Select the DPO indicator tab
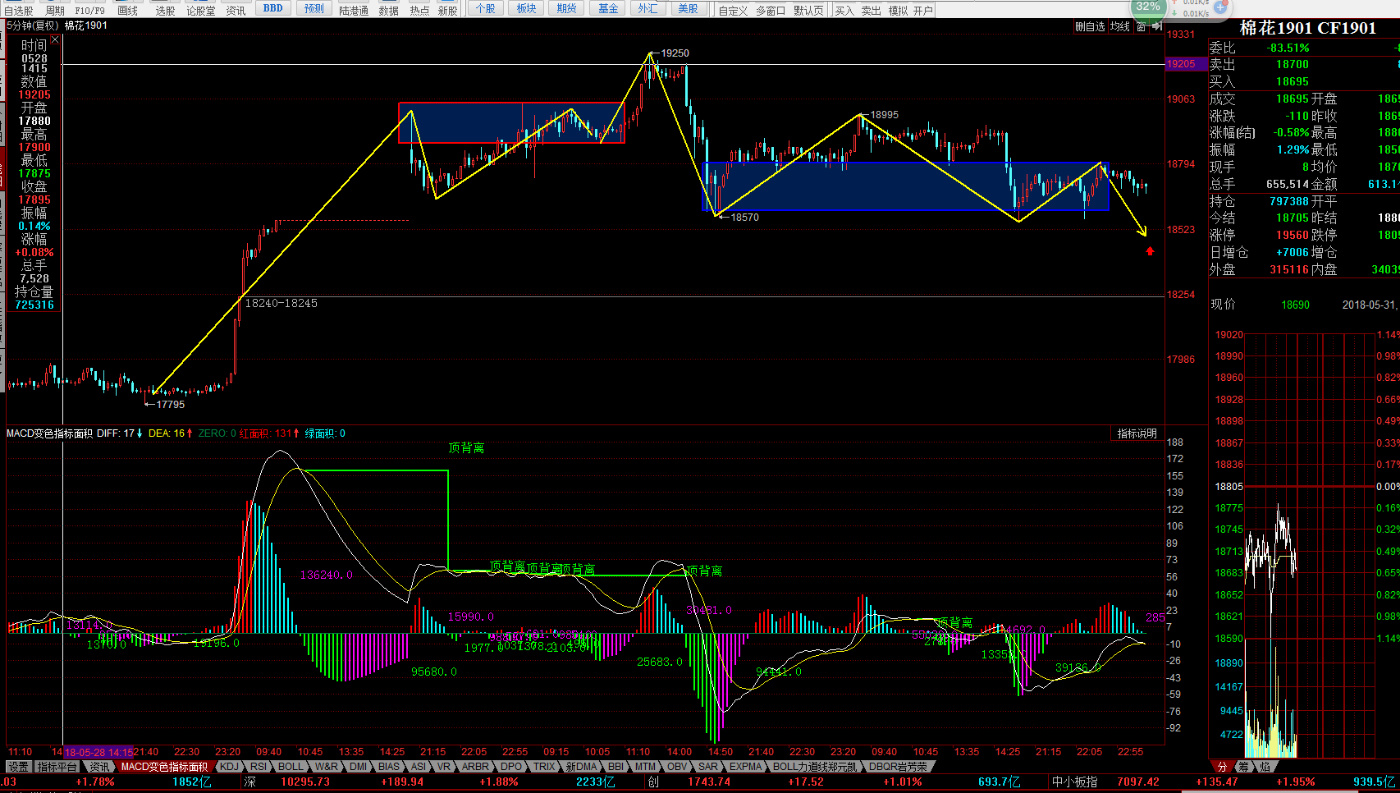This screenshot has width=1400, height=793. coord(511,767)
